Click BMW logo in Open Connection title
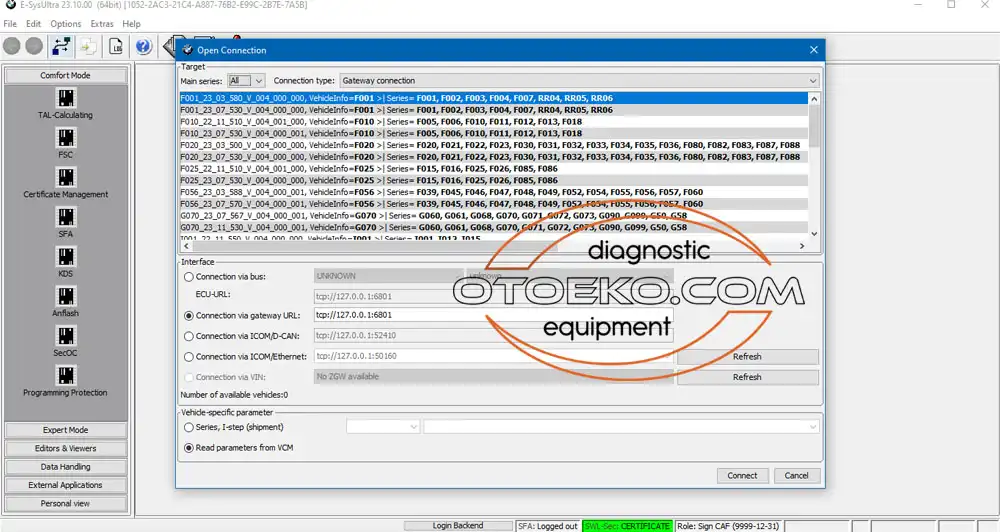 [188, 50]
